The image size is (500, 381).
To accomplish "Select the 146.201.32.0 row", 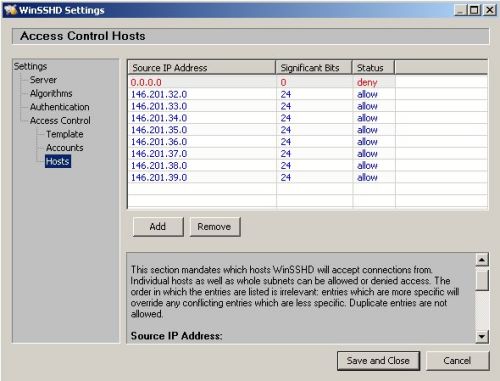I will click(308, 94).
